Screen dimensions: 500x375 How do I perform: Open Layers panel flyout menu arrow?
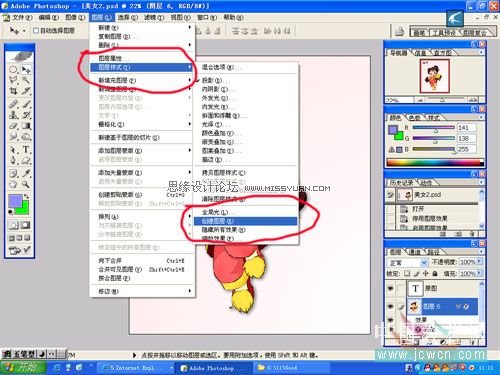pos(481,251)
